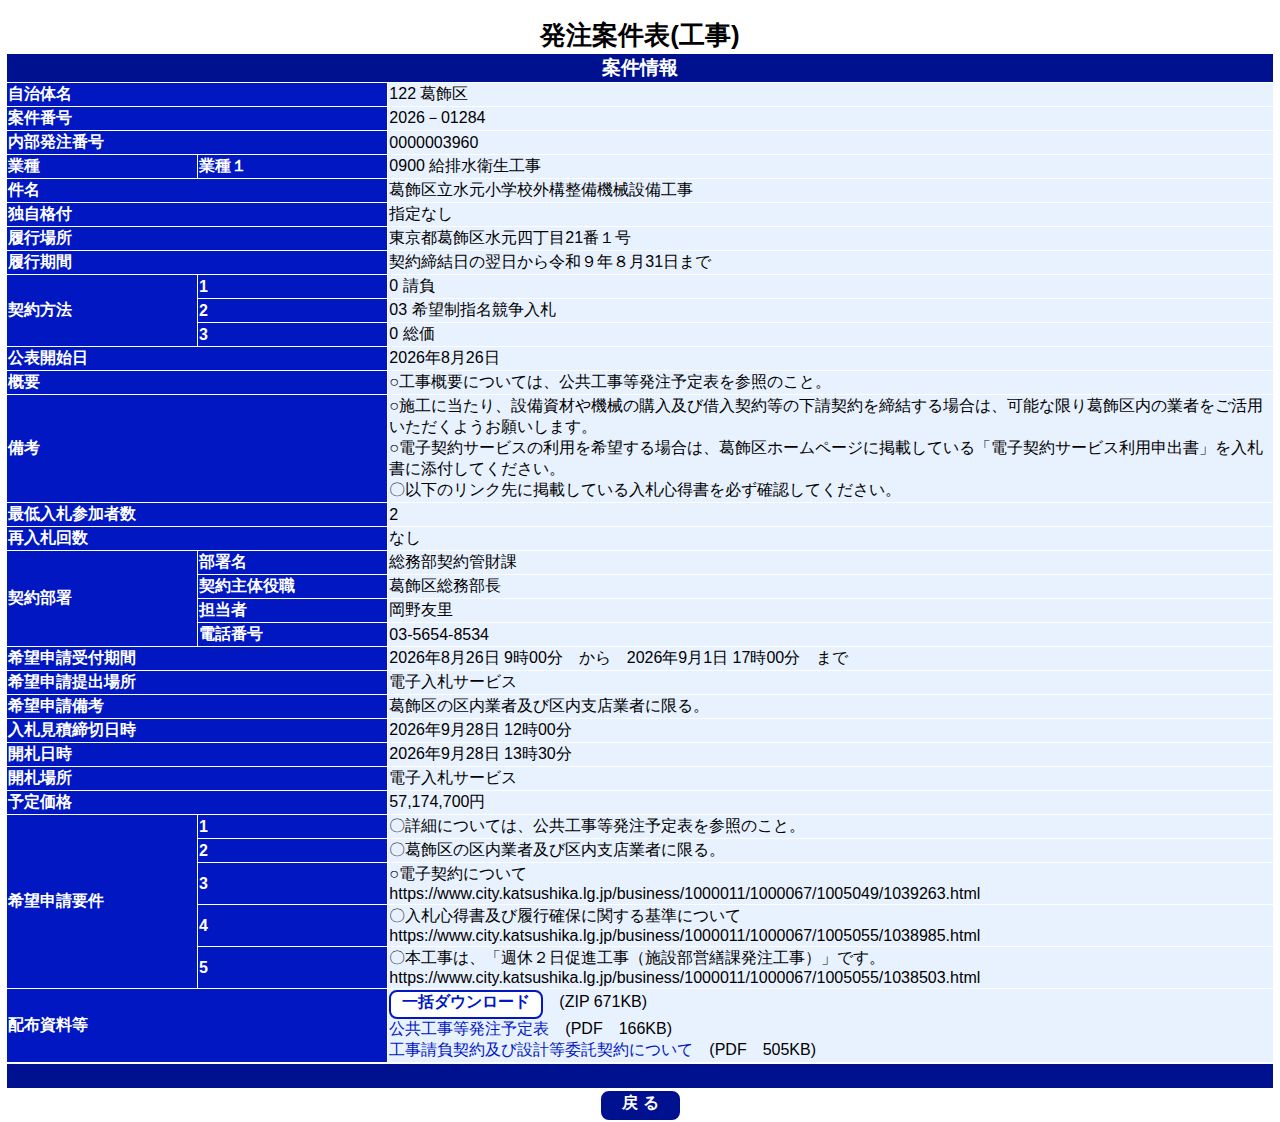Click the 電子契約 URL ending 1039263.html
The height and width of the screenshot is (1122, 1280).
[684, 893]
